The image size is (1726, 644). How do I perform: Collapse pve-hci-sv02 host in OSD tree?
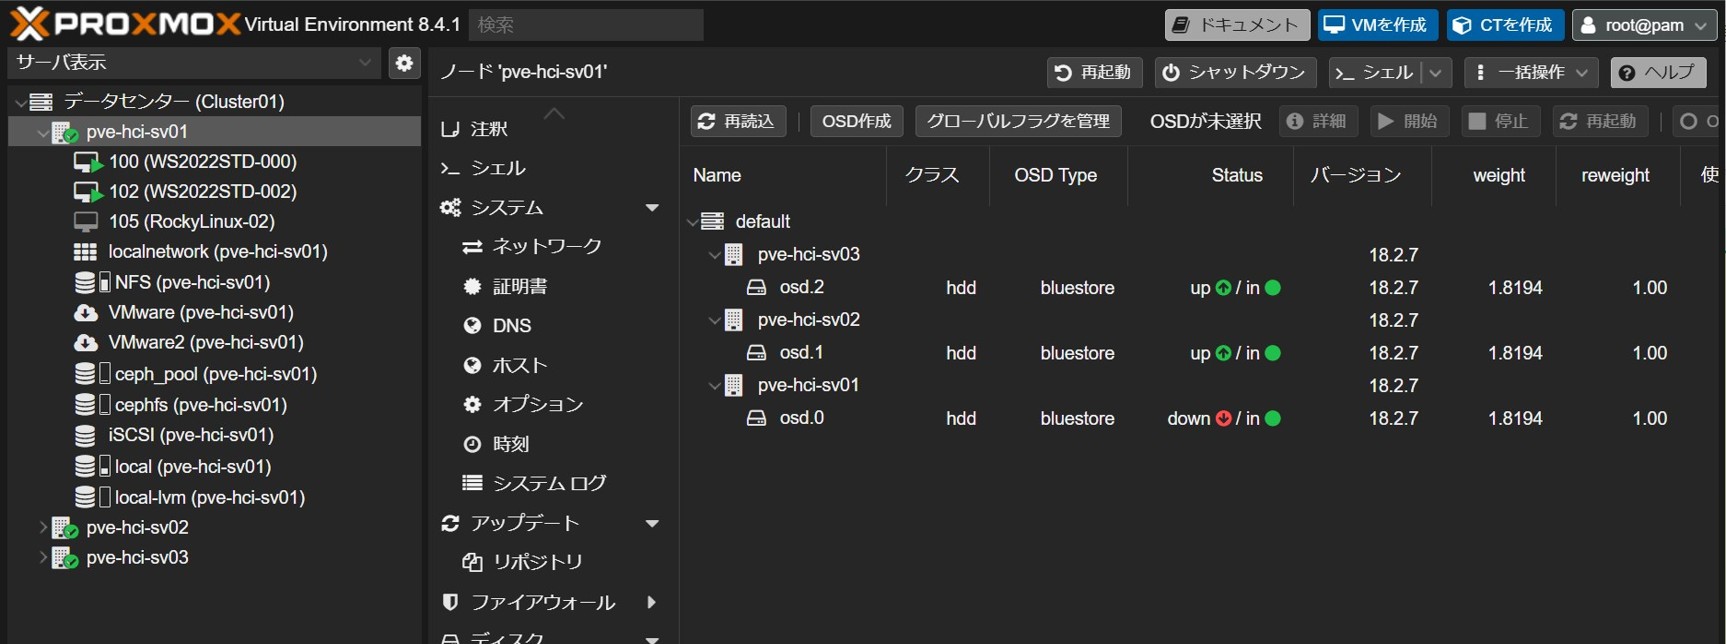click(714, 320)
